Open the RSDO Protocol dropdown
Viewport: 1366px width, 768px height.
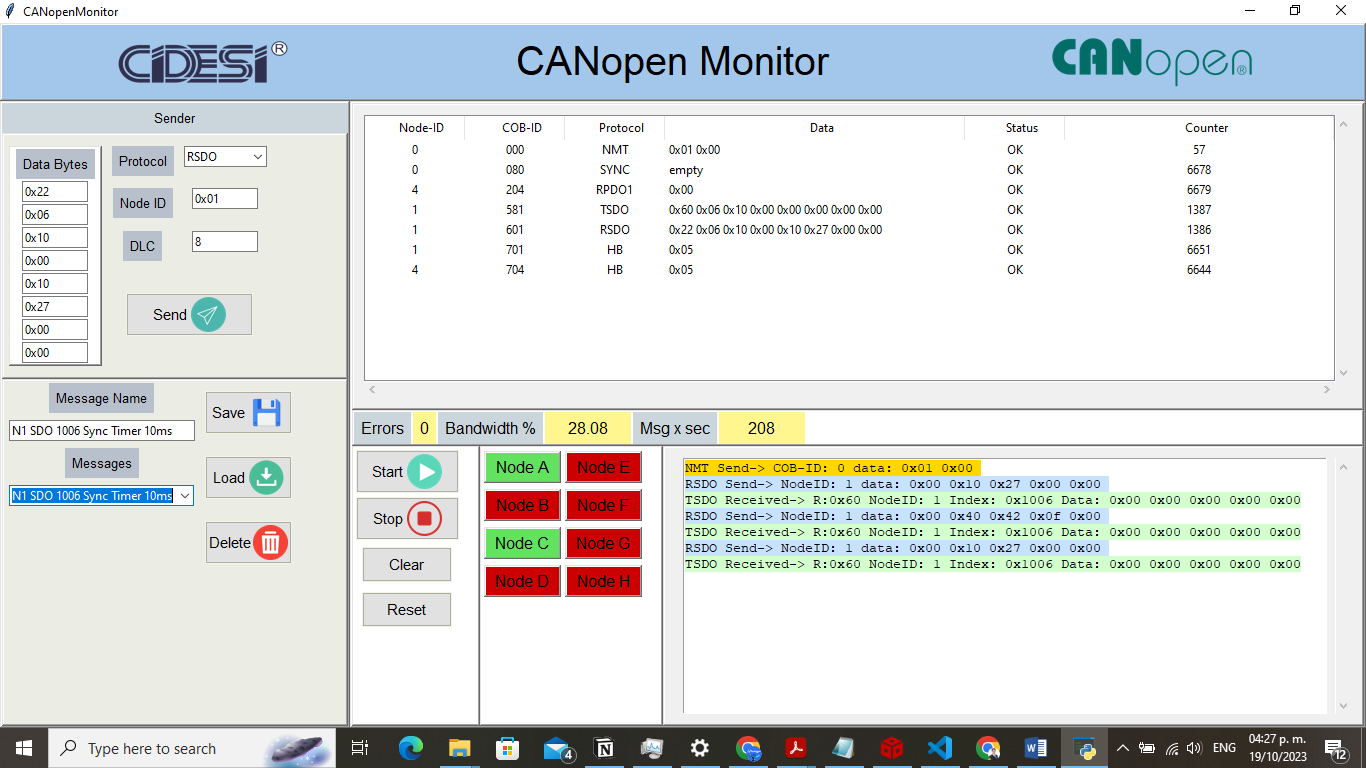click(x=257, y=156)
